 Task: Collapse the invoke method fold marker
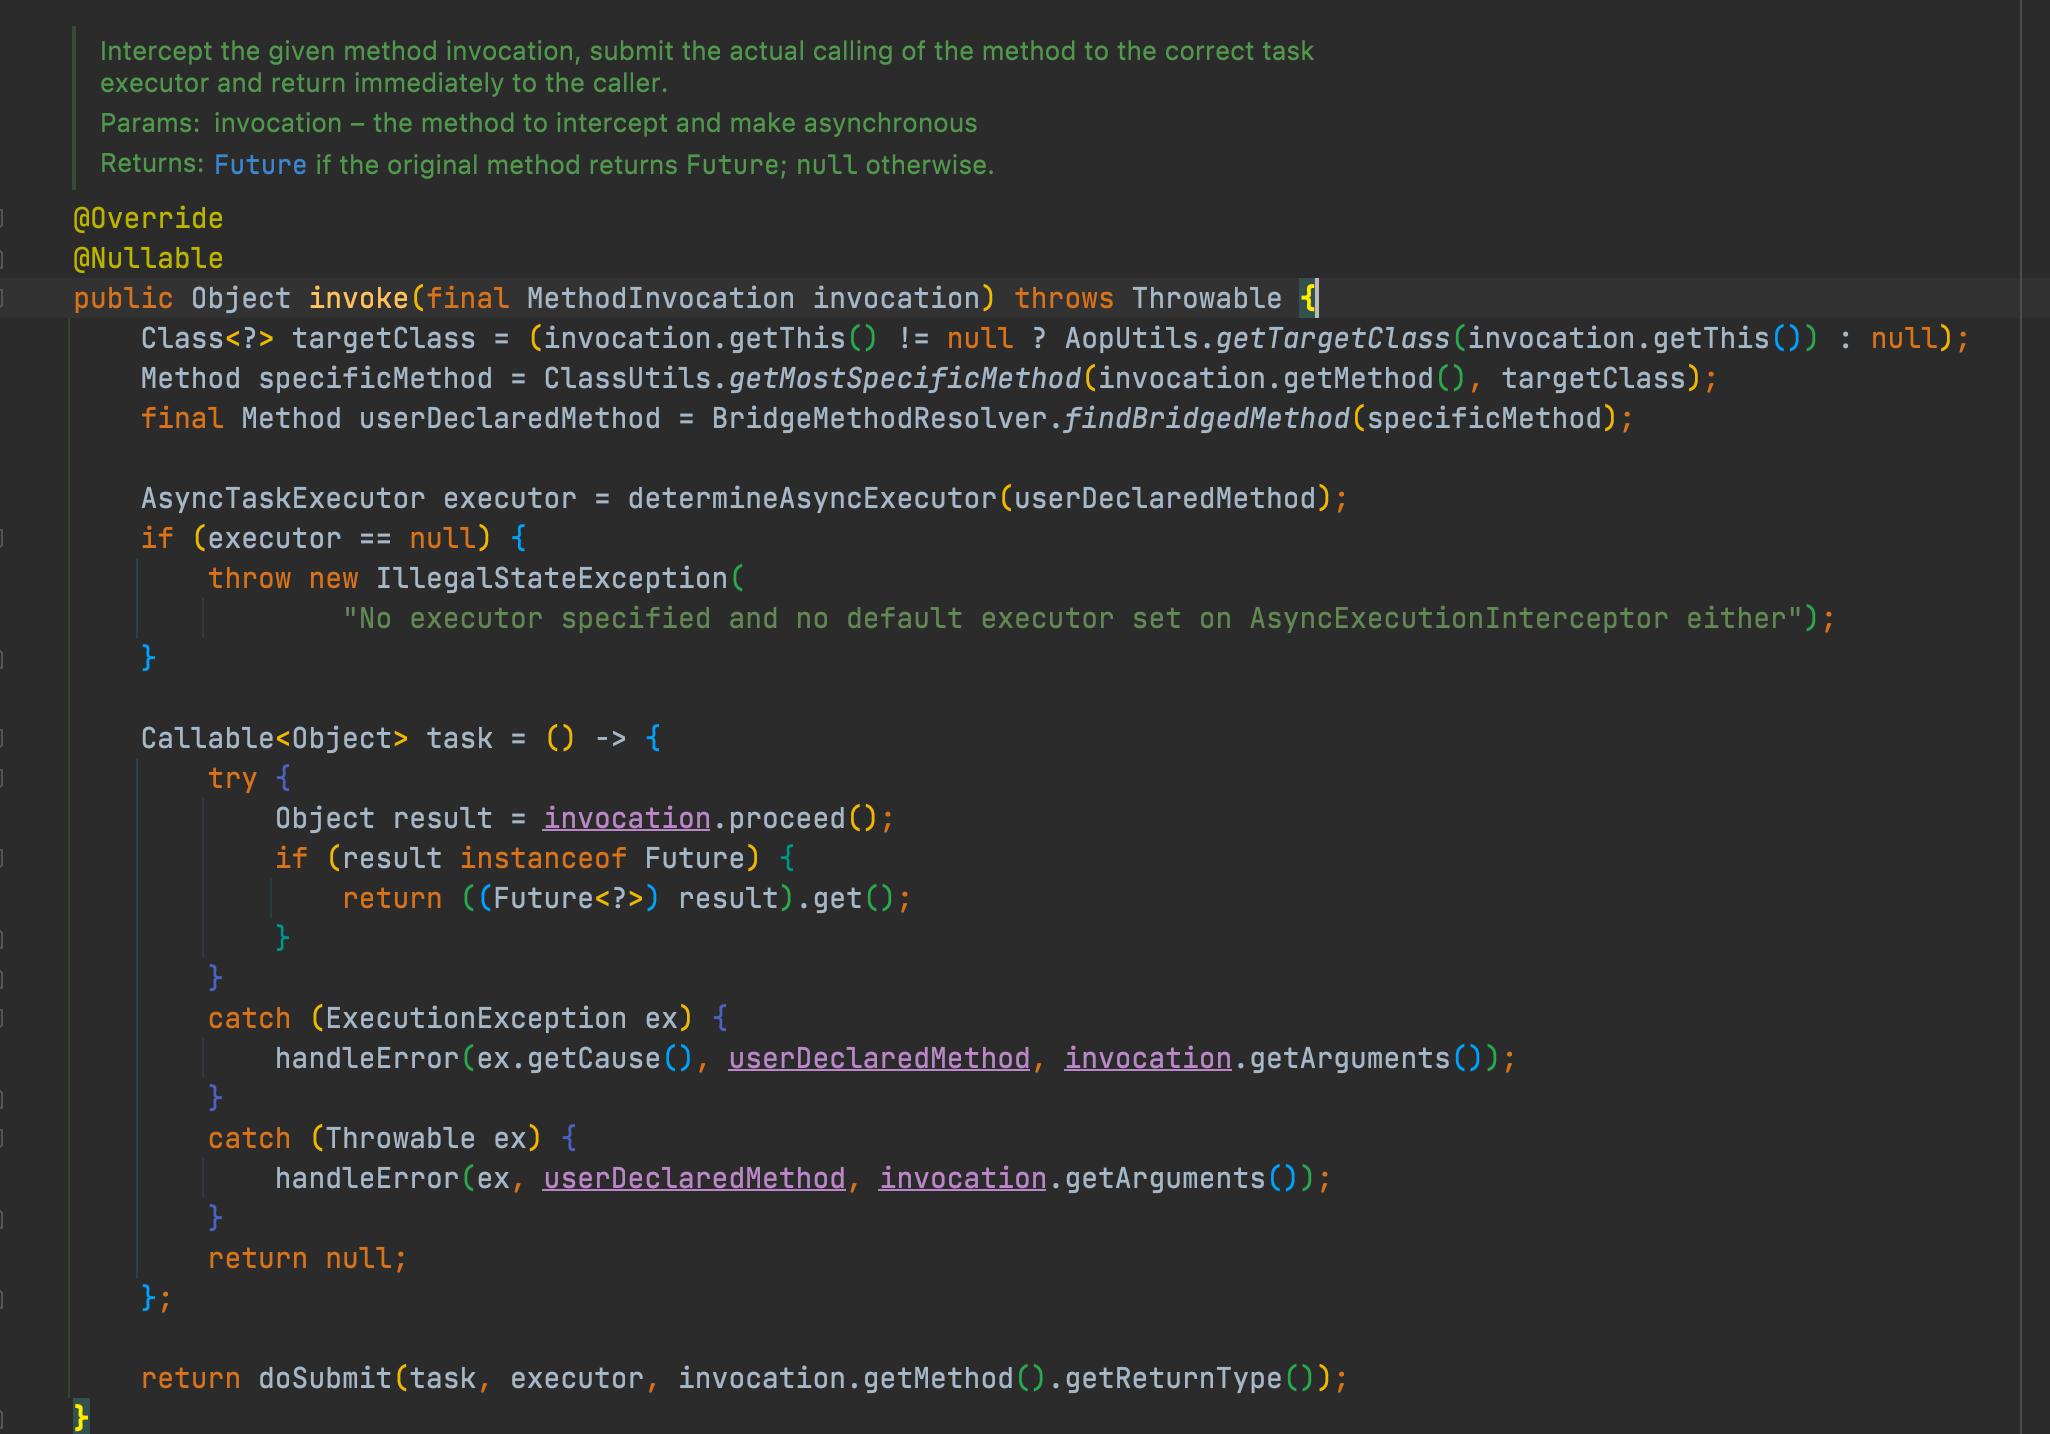[3, 298]
